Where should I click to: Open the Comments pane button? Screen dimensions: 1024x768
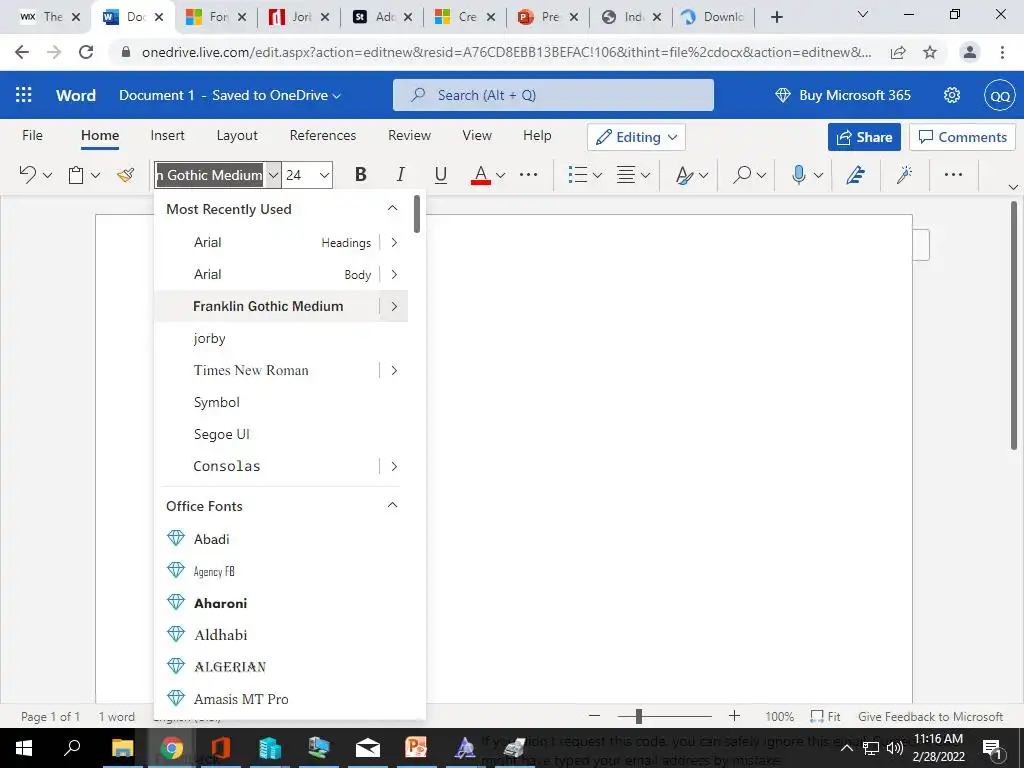pyautogui.click(x=962, y=137)
